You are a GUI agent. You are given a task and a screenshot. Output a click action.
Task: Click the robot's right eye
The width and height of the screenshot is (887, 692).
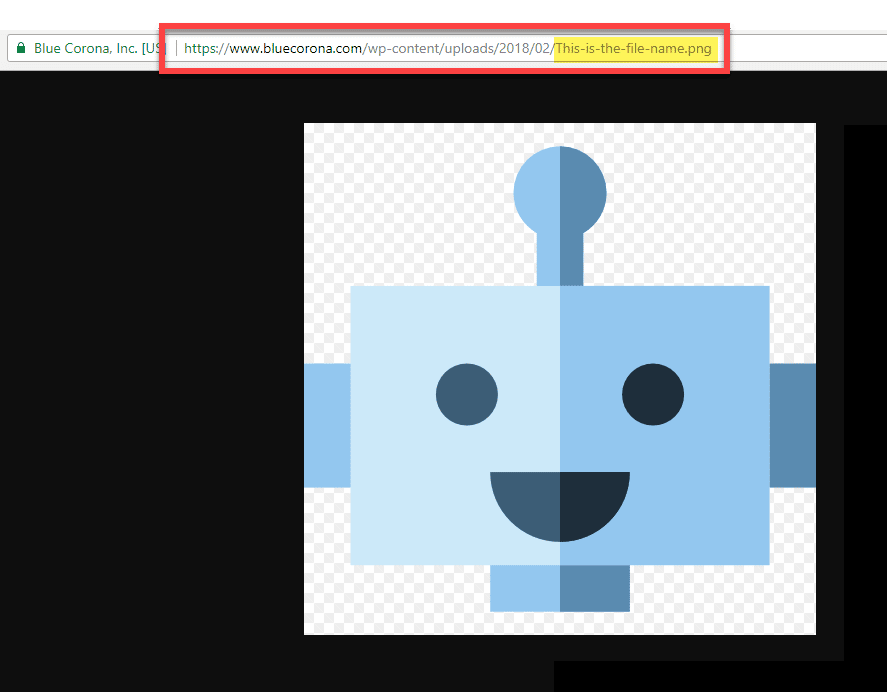point(653,394)
